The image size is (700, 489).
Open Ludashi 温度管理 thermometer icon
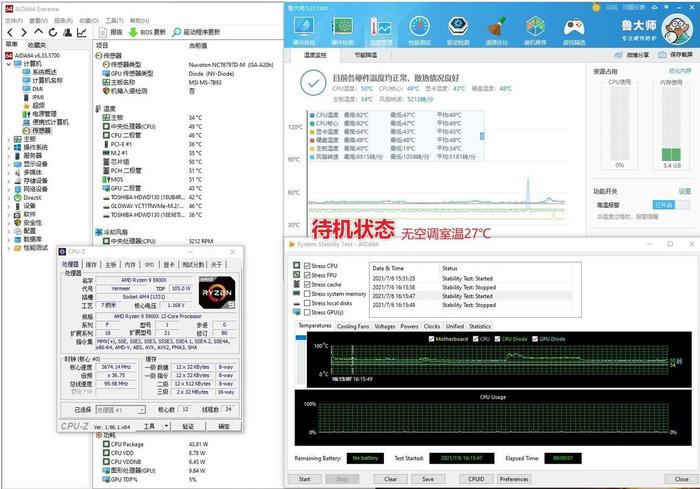click(x=381, y=28)
